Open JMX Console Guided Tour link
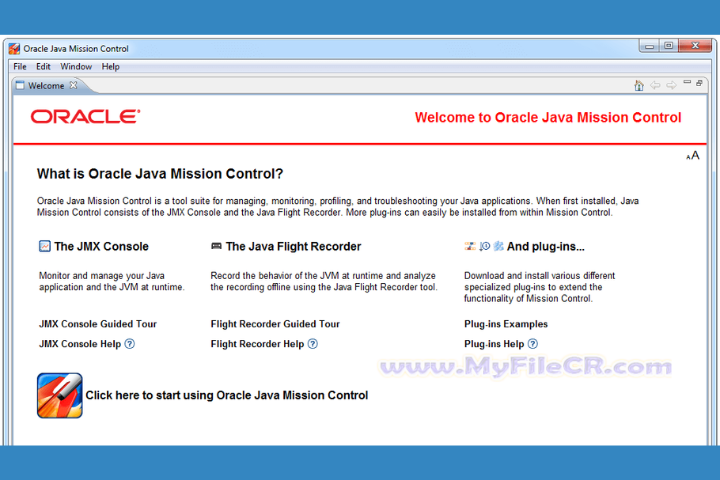Screen dimensions: 720x480 (x=98, y=324)
